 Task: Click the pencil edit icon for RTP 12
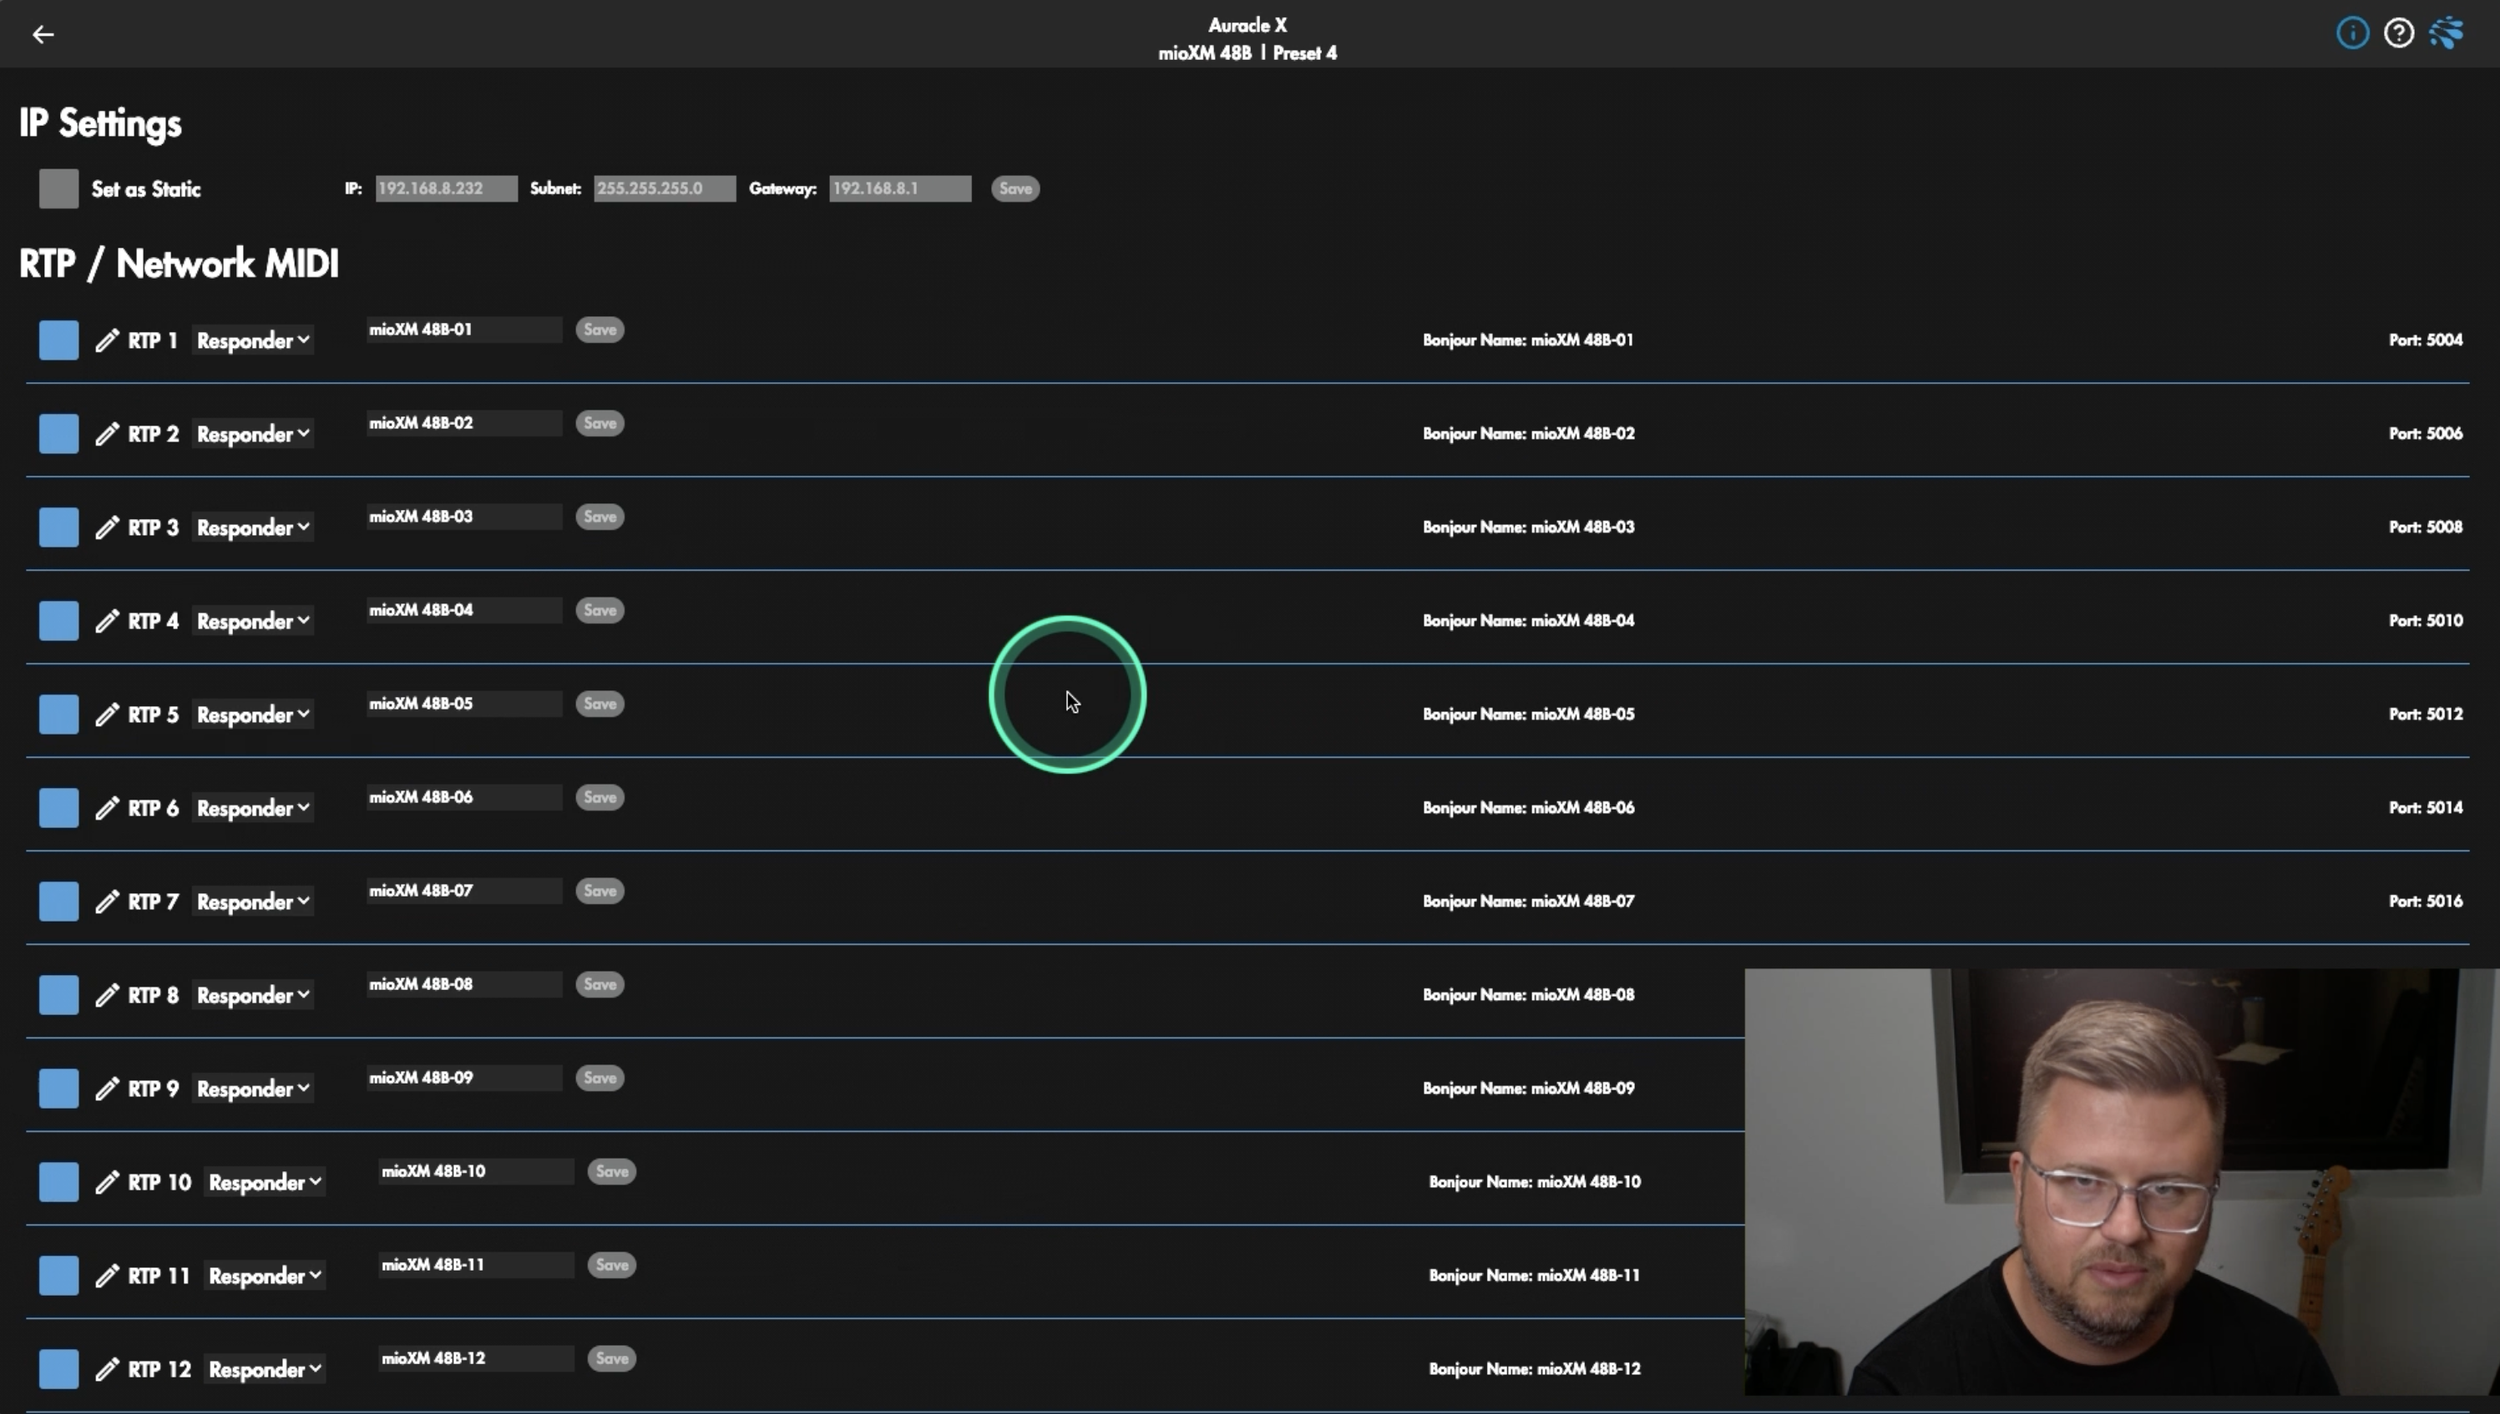(x=107, y=1369)
